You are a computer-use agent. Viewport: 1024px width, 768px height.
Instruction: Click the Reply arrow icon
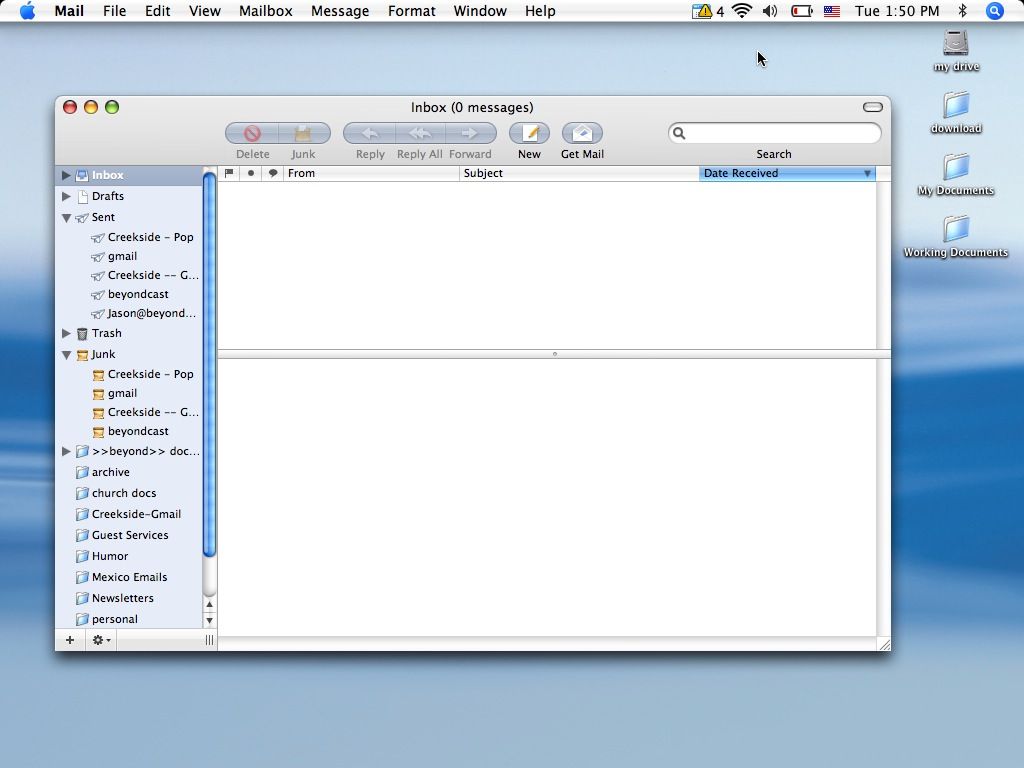370,134
